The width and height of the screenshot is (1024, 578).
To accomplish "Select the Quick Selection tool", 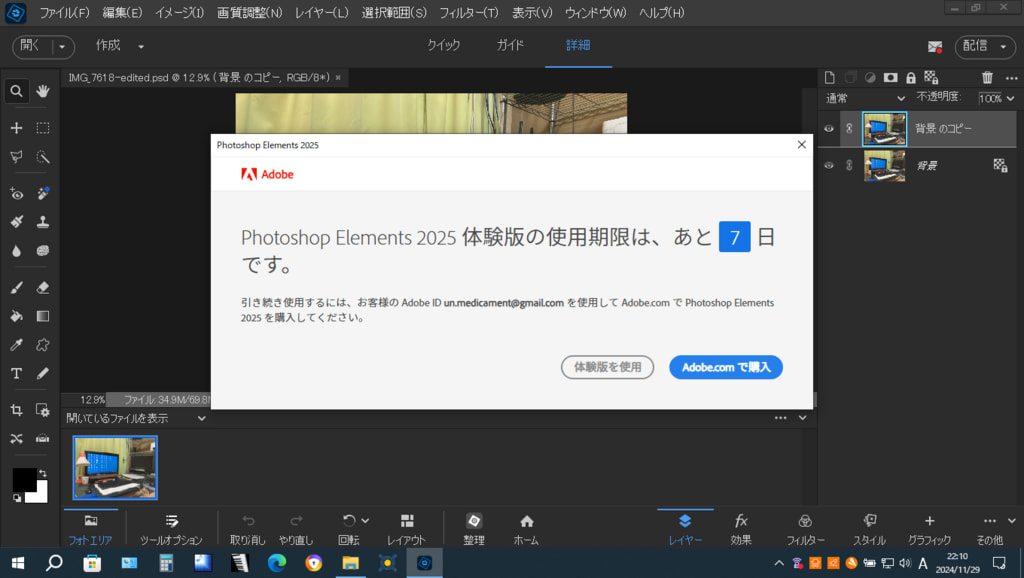I will (43, 157).
